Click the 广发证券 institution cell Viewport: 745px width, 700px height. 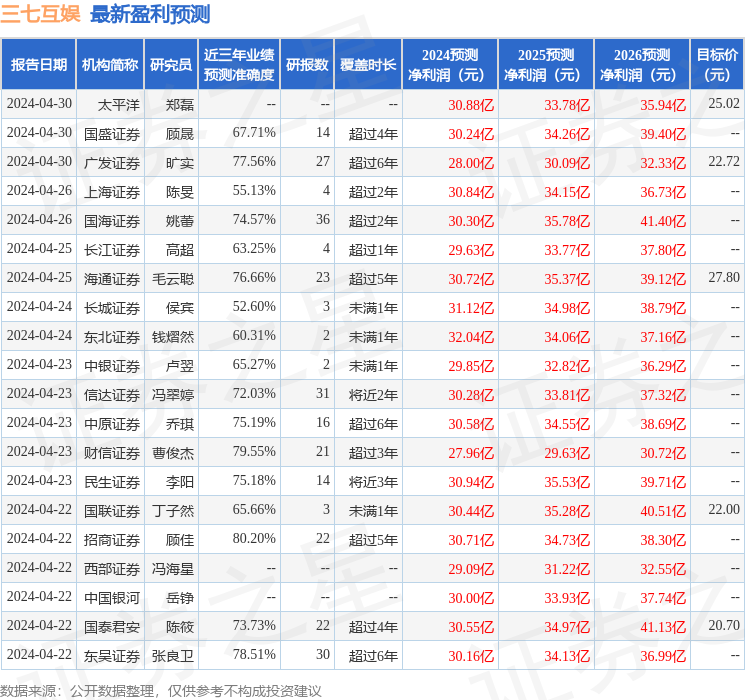(112, 163)
